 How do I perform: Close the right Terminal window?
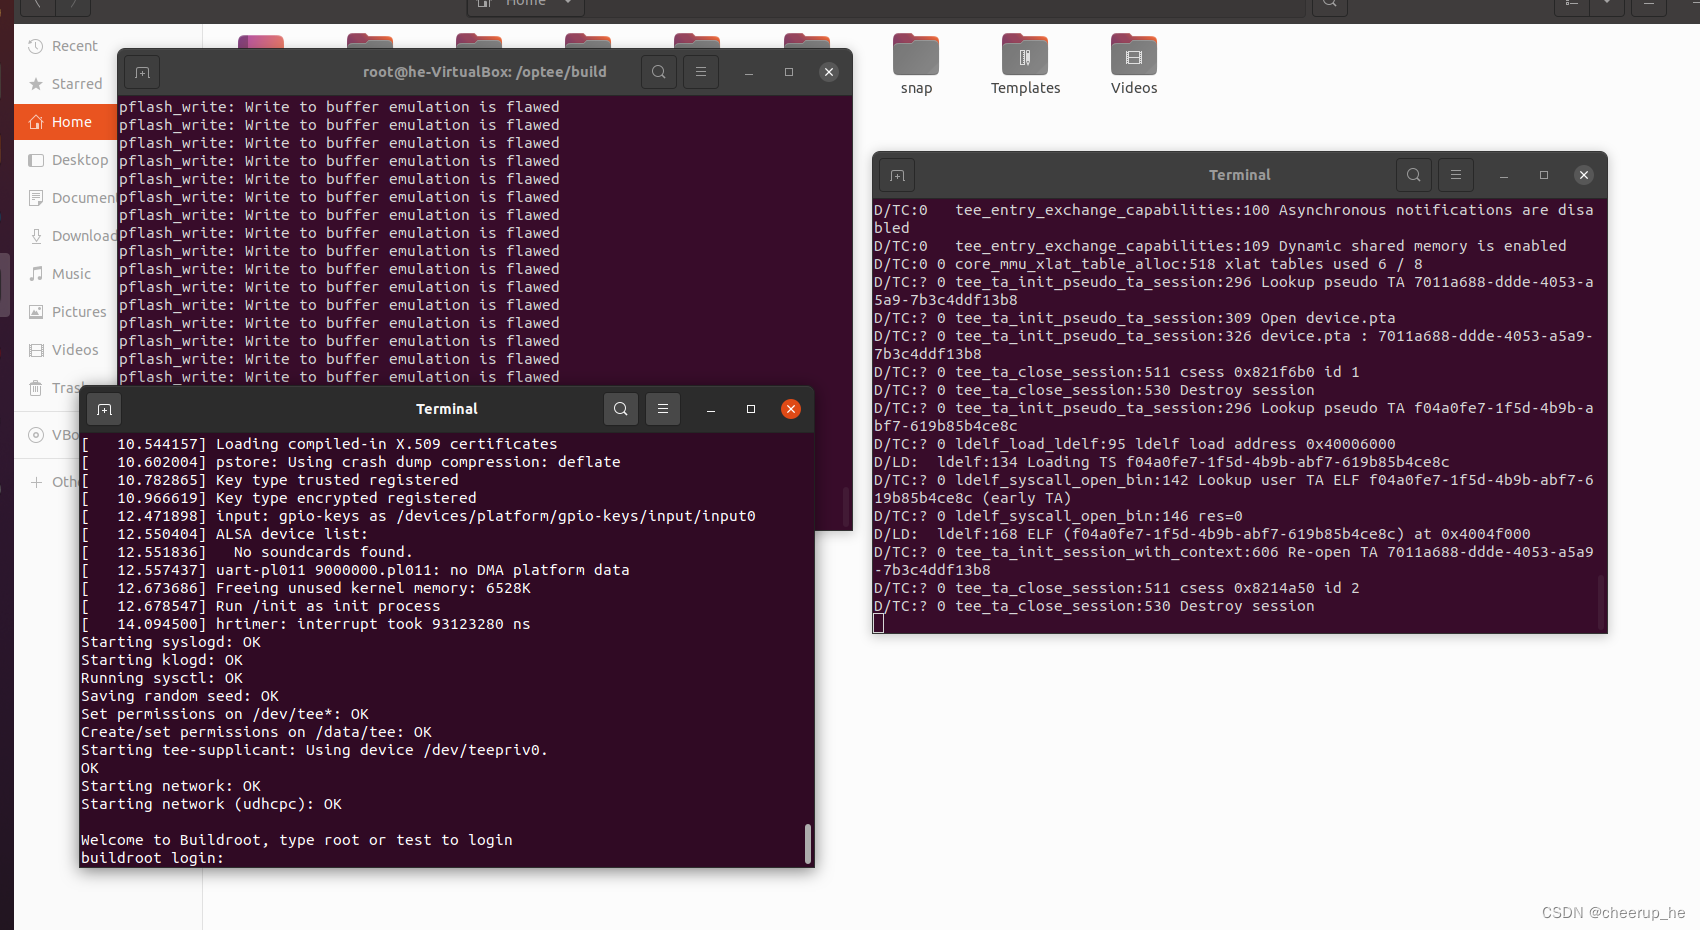click(x=1584, y=175)
